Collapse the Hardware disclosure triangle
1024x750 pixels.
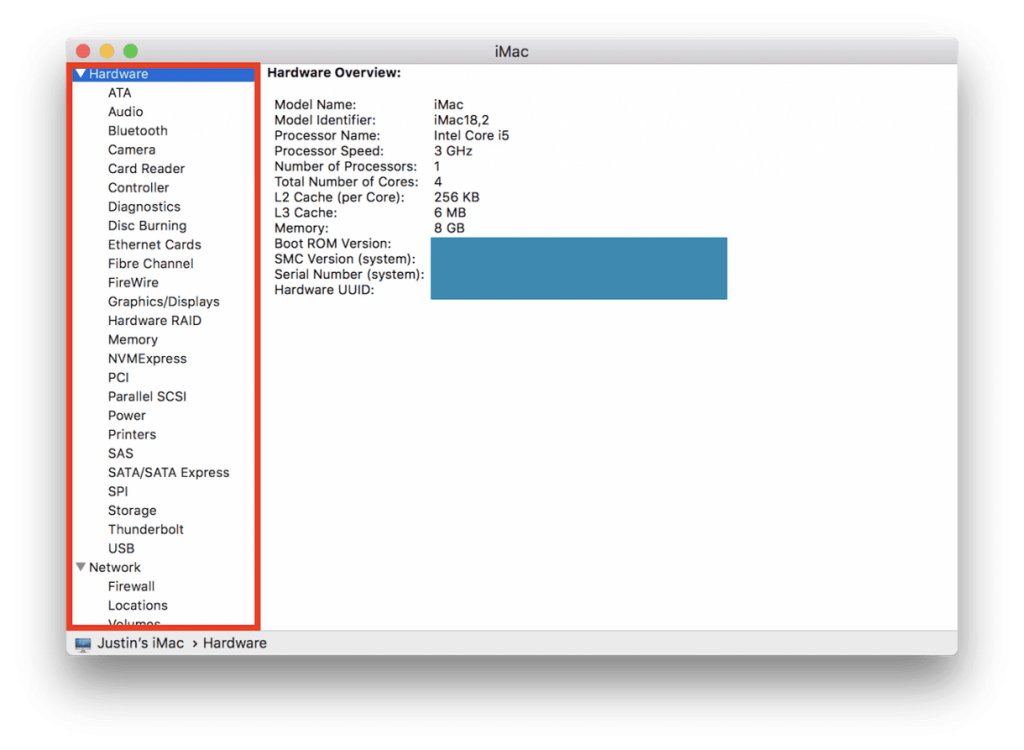pos(80,74)
